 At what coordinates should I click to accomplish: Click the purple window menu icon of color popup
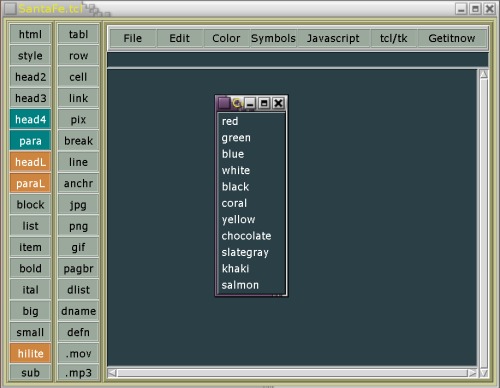click(x=224, y=103)
